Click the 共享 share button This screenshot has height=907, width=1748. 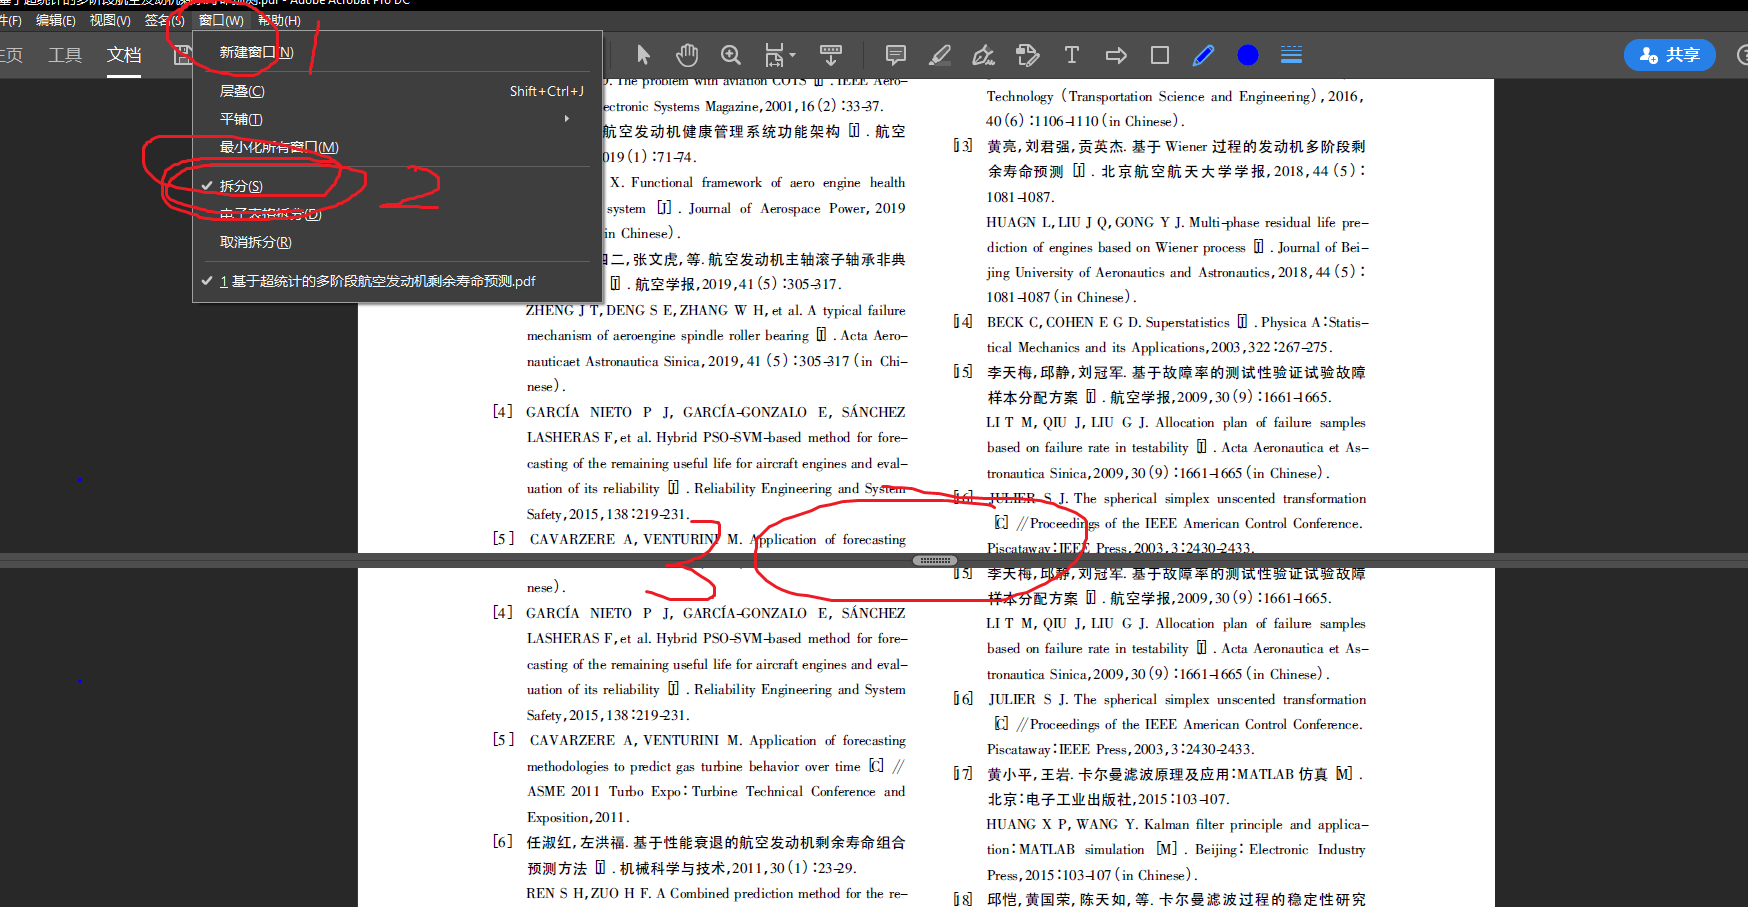point(1668,55)
